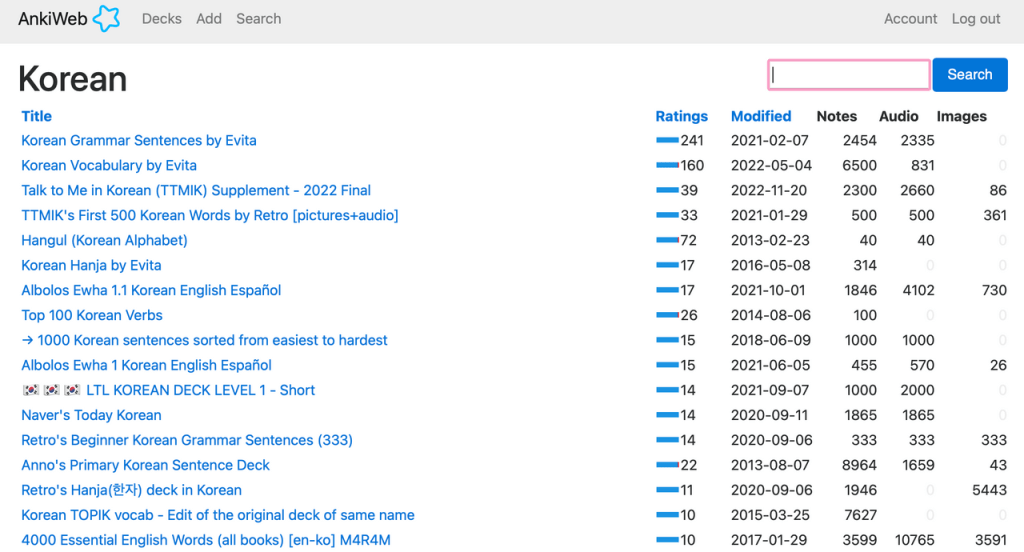Click modified date 2022-11-20

pyautogui.click(x=769, y=190)
